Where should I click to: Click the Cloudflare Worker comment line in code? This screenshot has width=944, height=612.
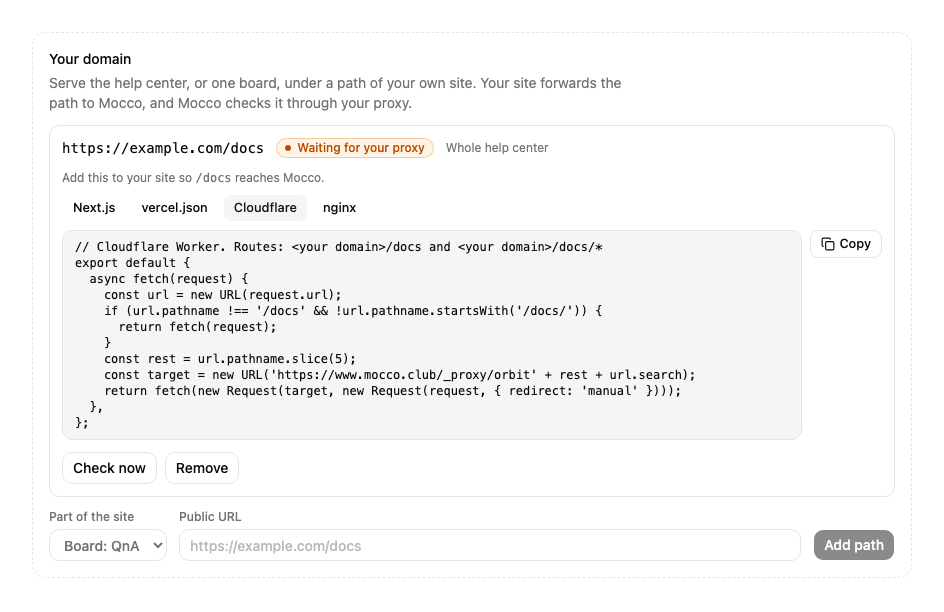tap(339, 247)
